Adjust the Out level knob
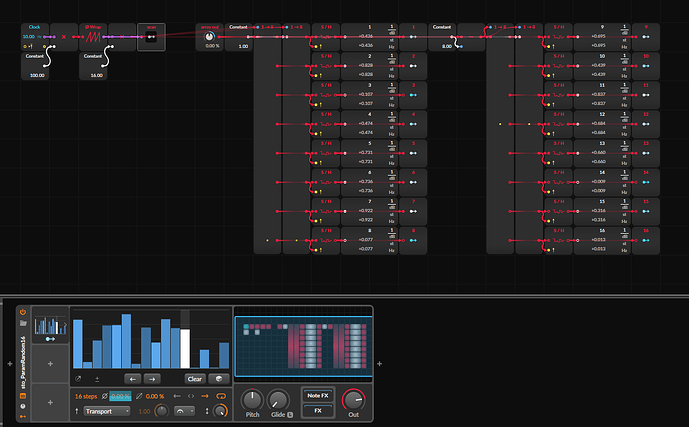Screen dimensions: 689x427 point(353,401)
